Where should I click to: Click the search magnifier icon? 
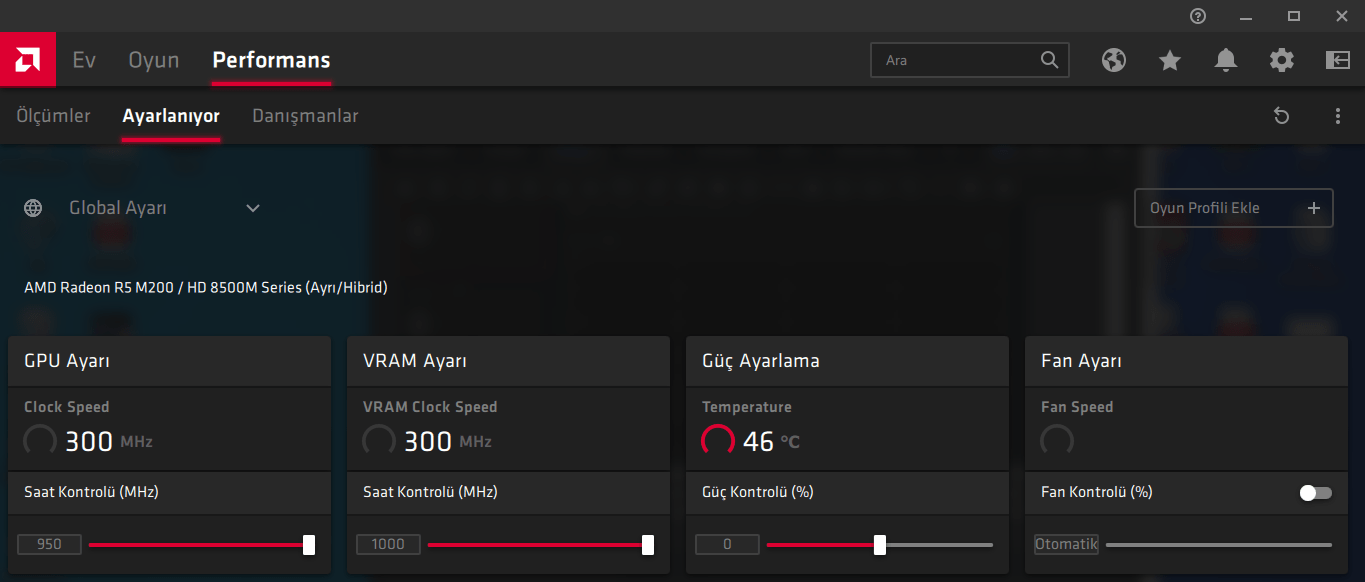tap(1049, 60)
